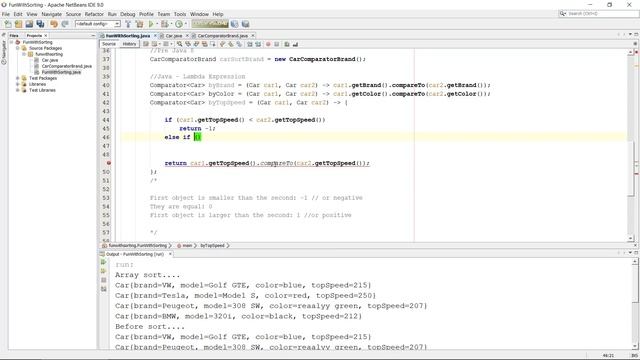Close the Output FunWithSorting (run) tab
The height and width of the screenshot is (360, 640).
[x=170, y=254]
